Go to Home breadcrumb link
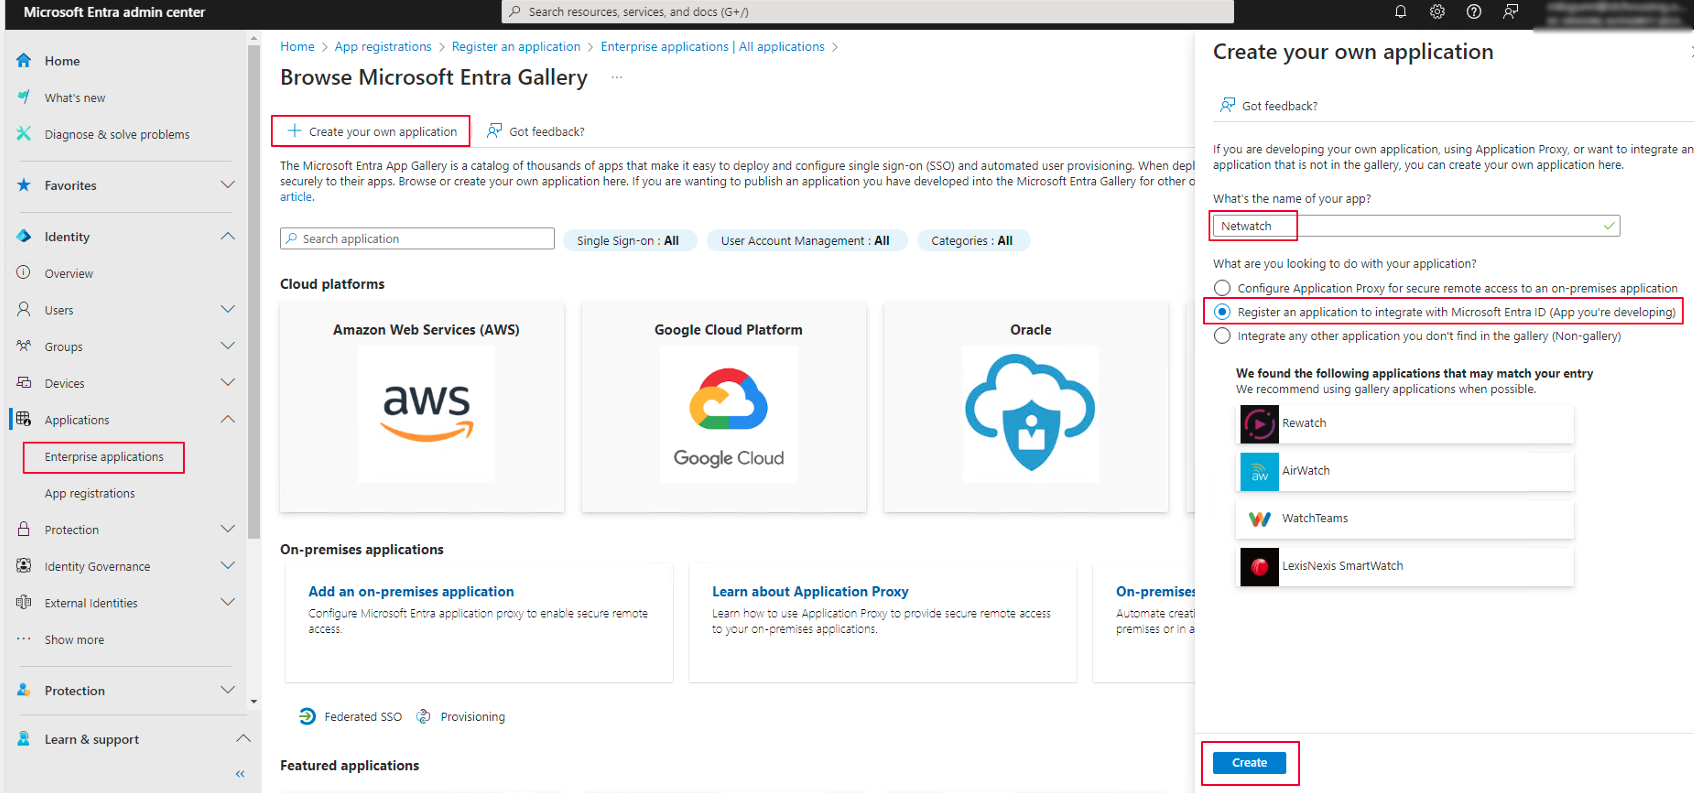 click(297, 47)
